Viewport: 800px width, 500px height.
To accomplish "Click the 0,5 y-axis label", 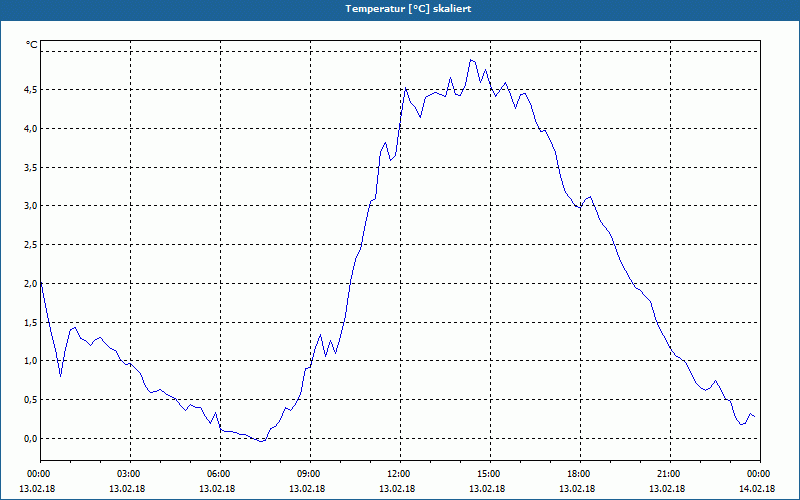I will coord(31,399).
